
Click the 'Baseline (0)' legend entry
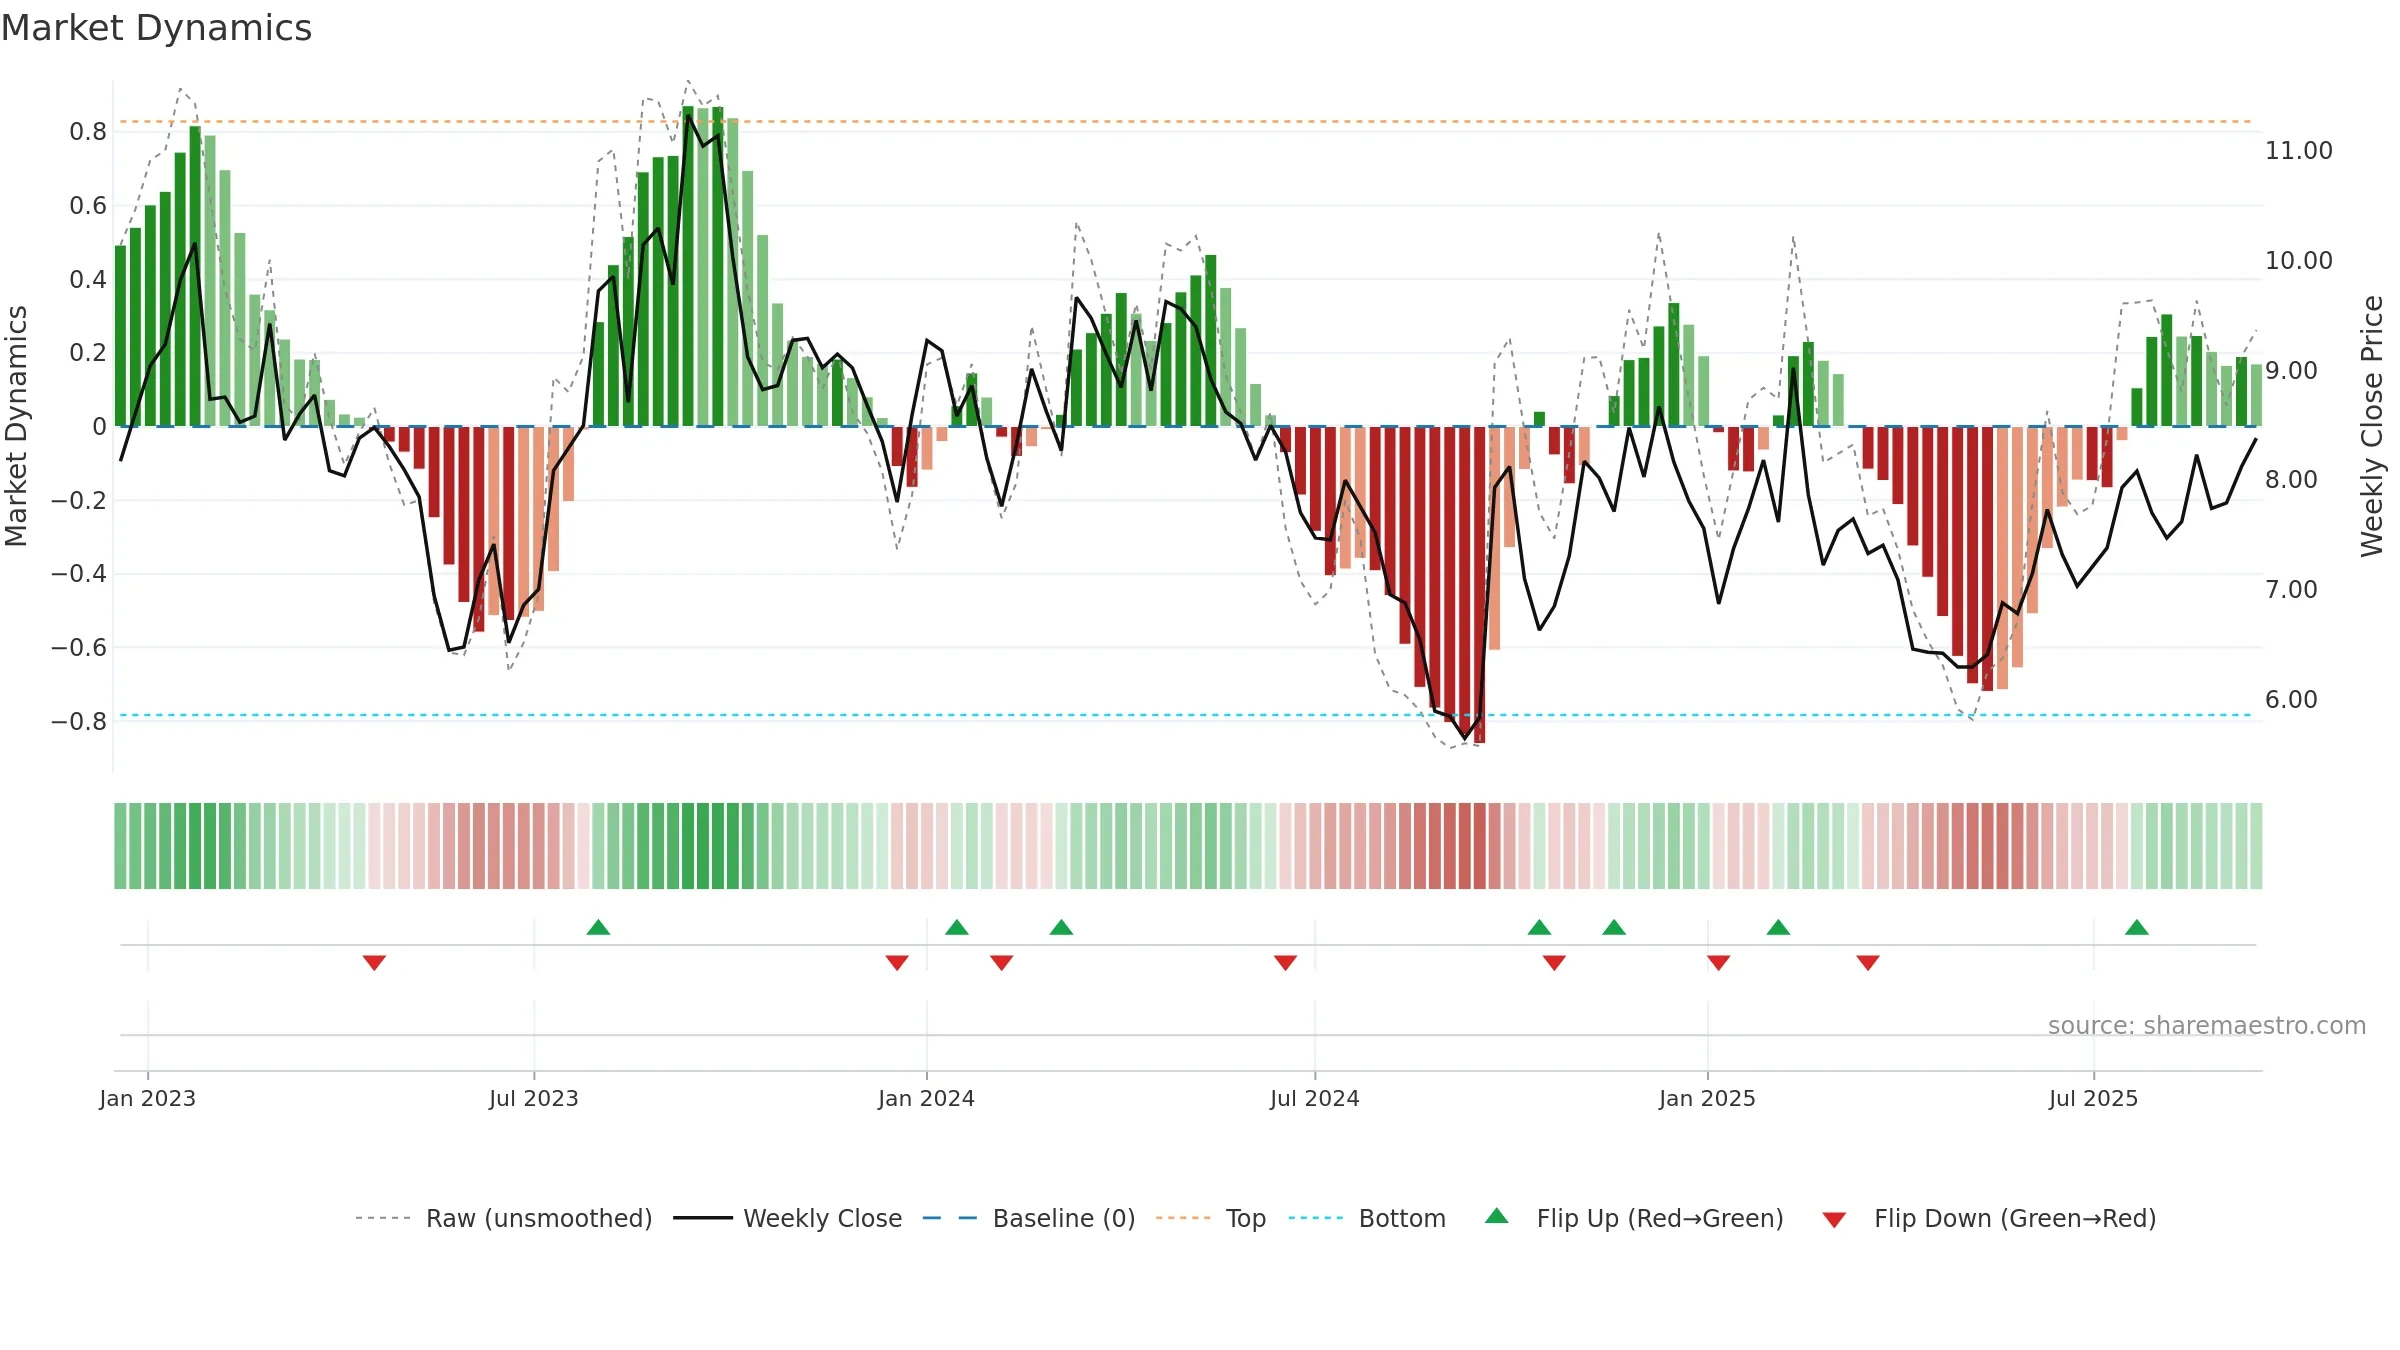pyautogui.click(x=1029, y=1218)
